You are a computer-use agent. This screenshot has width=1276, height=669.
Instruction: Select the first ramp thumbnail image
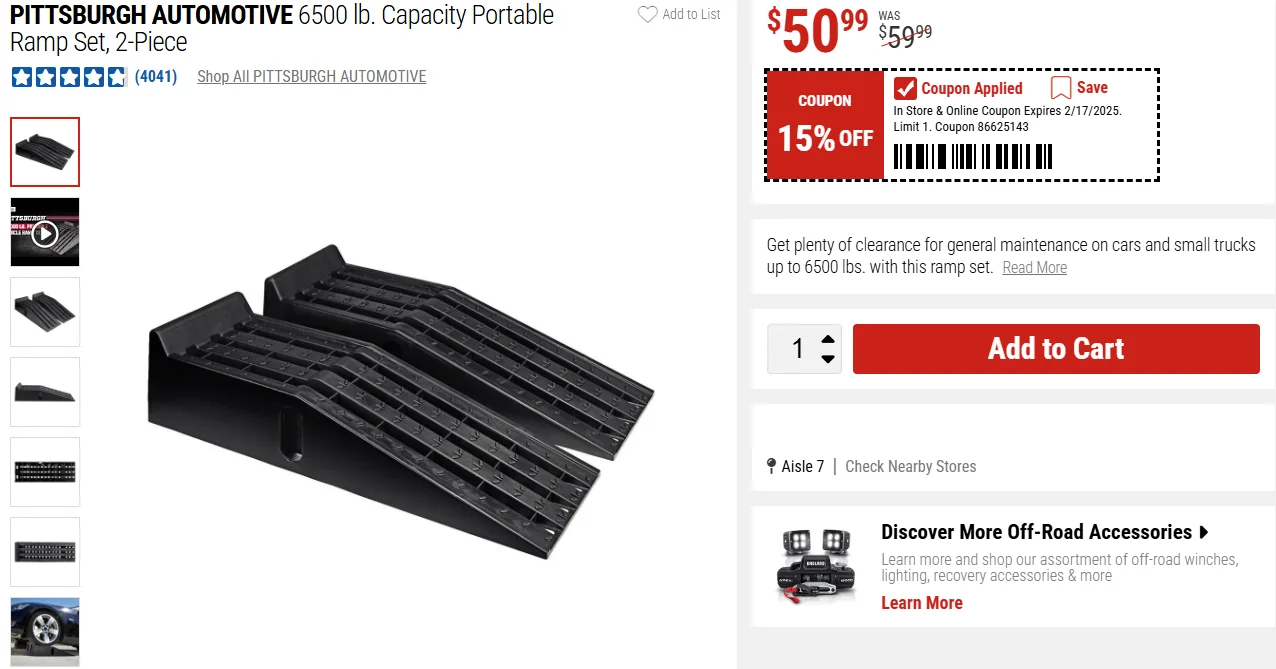(x=45, y=152)
